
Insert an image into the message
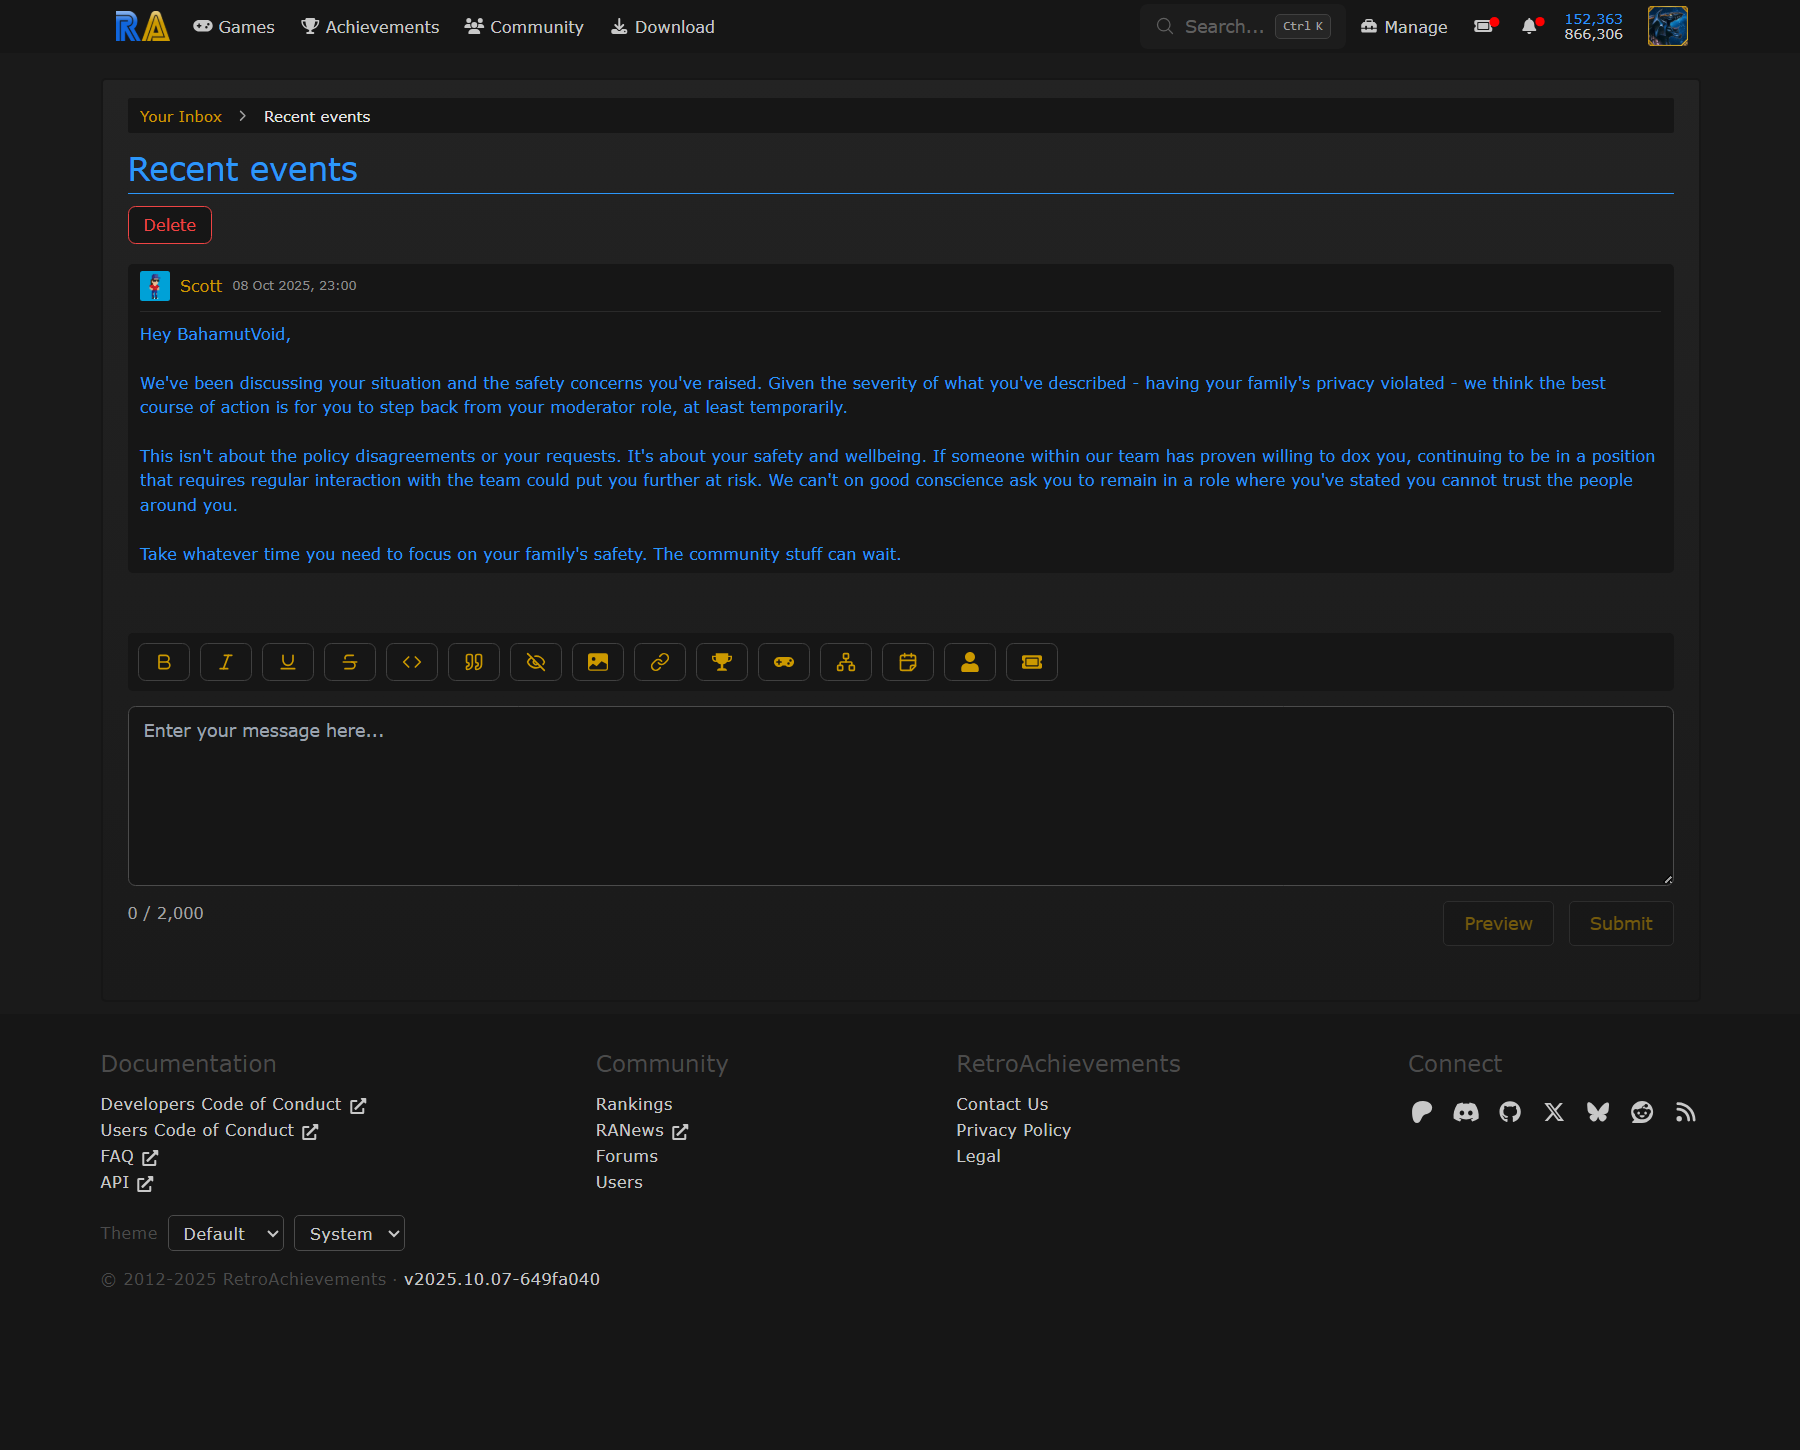click(598, 662)
